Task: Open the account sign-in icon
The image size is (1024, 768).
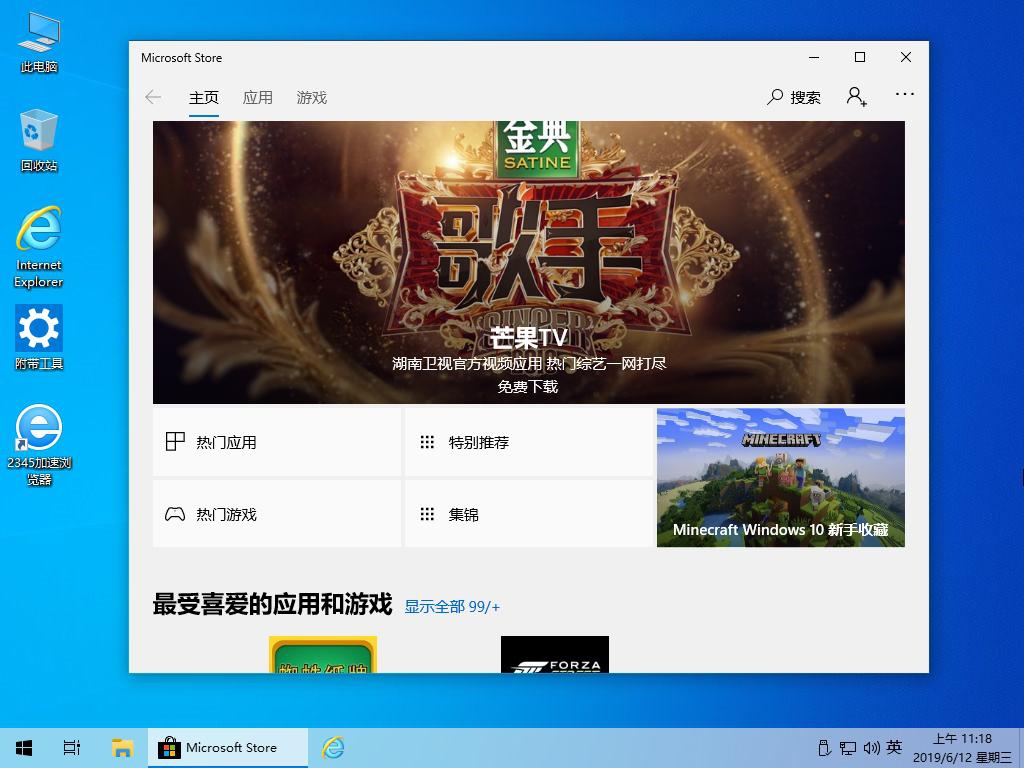Action: [856, 97]
